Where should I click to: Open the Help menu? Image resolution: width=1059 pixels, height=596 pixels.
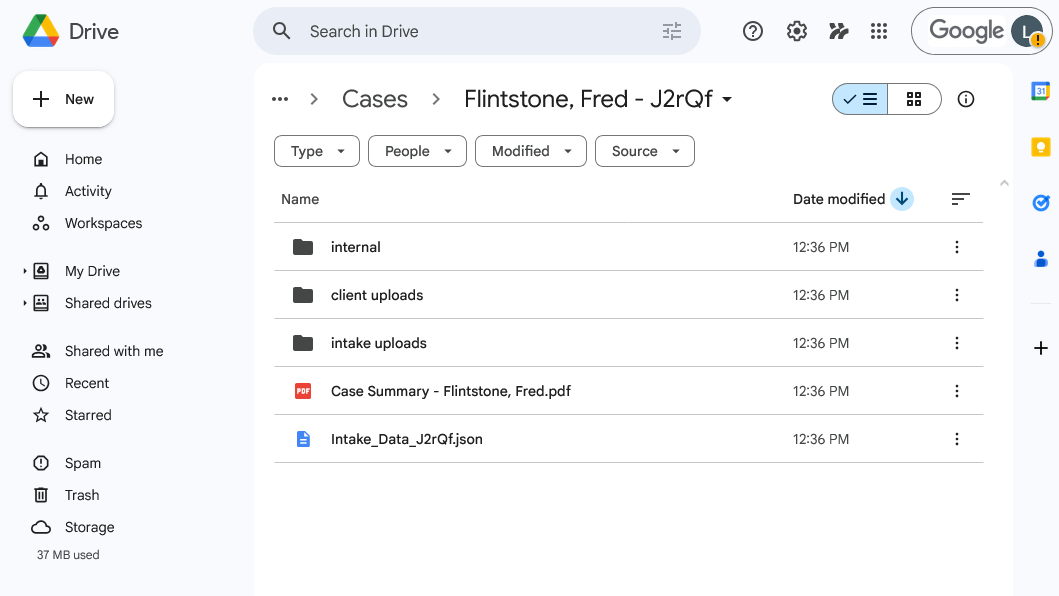tap(752, 31)
